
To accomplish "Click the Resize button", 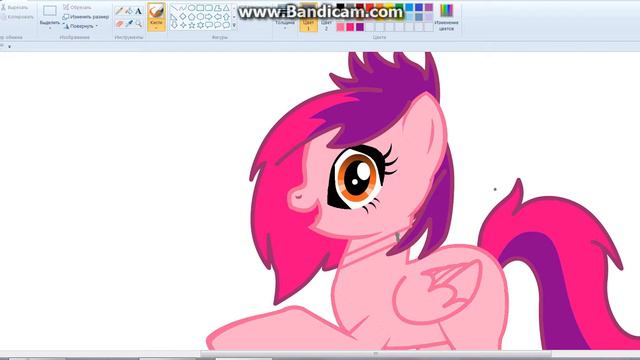I will 86,17.
